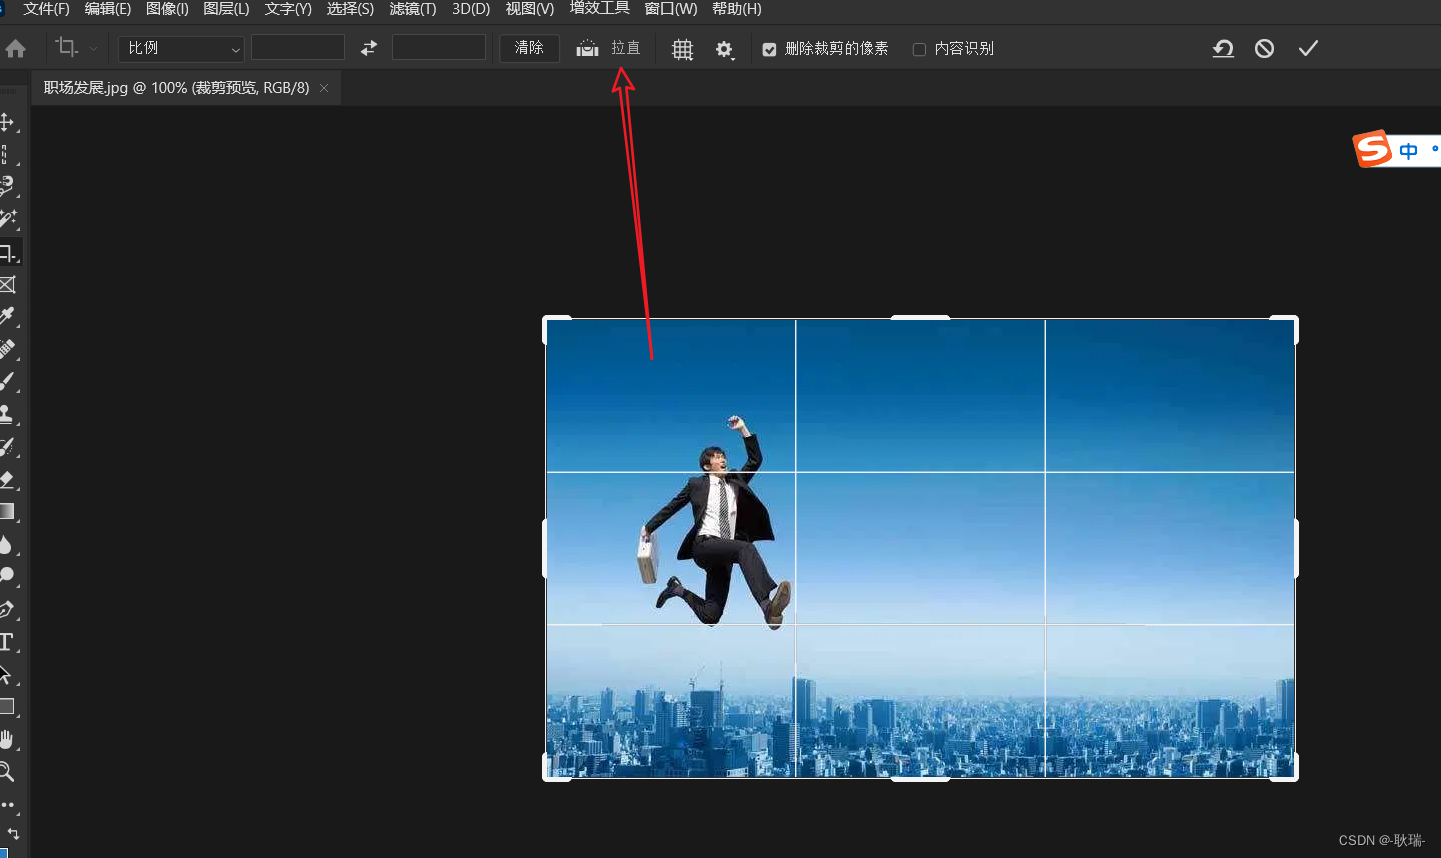Click the 拉直 straighten text label
The image size is (1441, 858).
pyautogui.click(x=626, y=48)
